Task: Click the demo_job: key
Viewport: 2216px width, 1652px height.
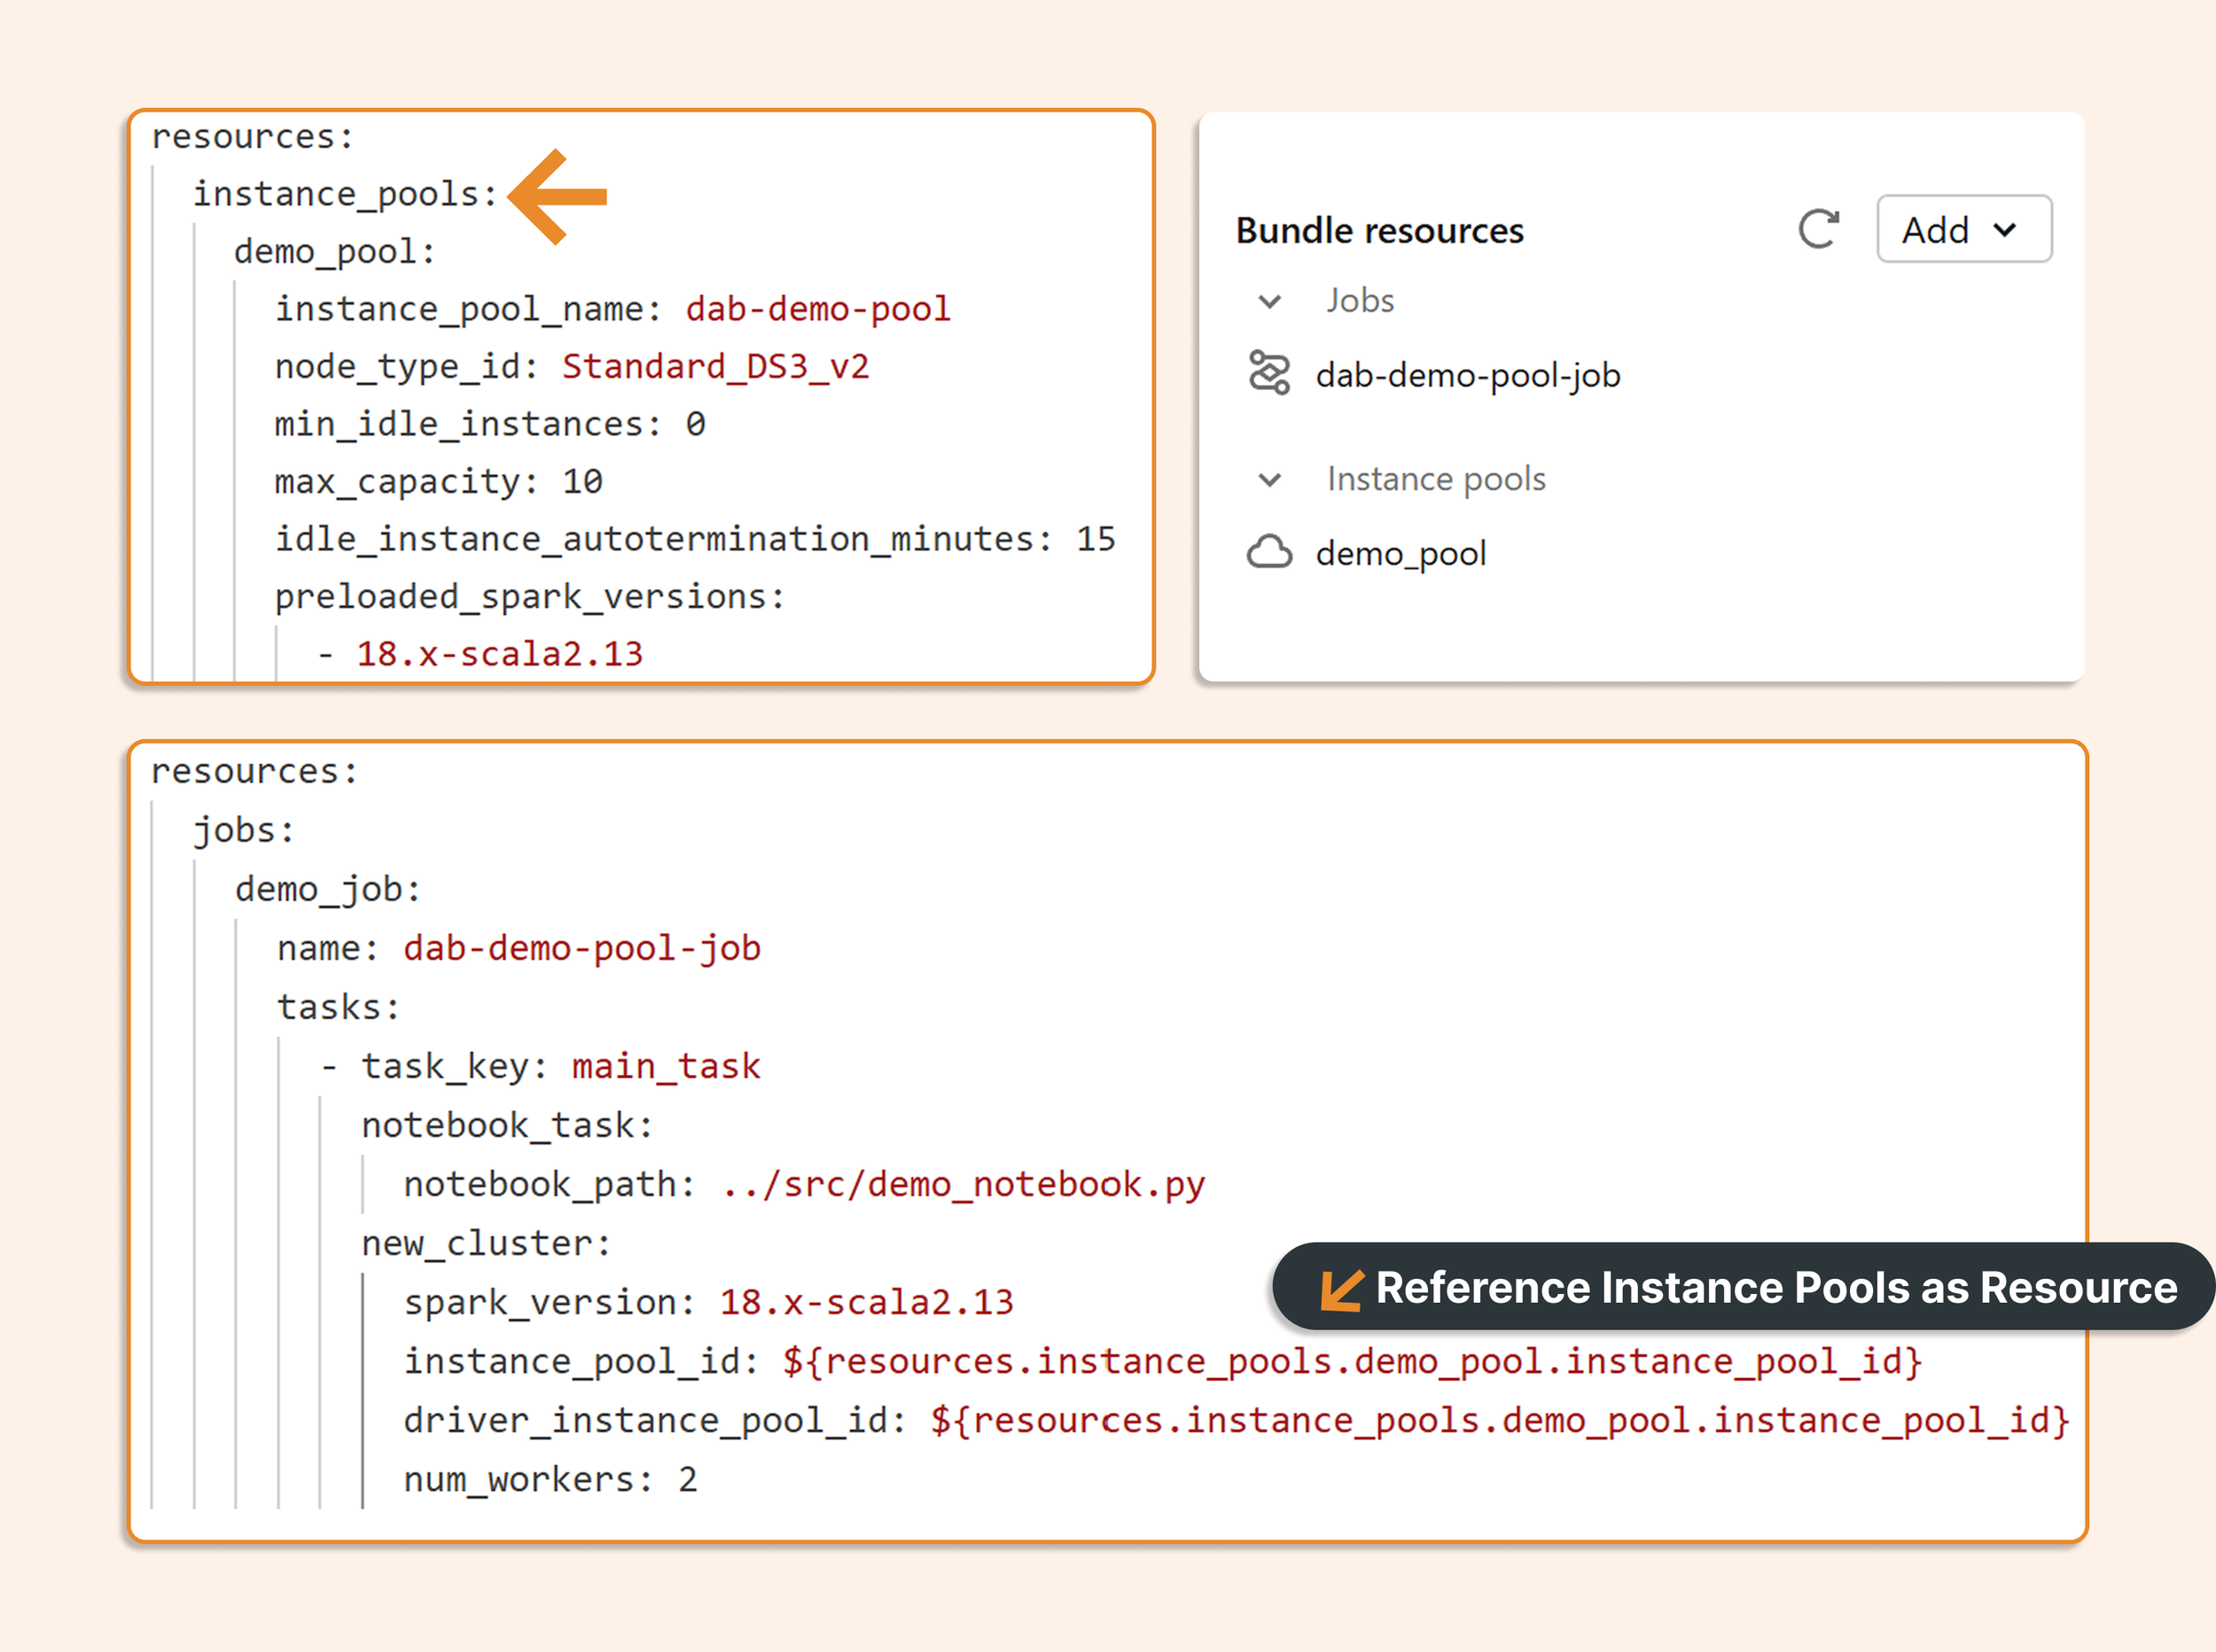Action: pos(327,889)
